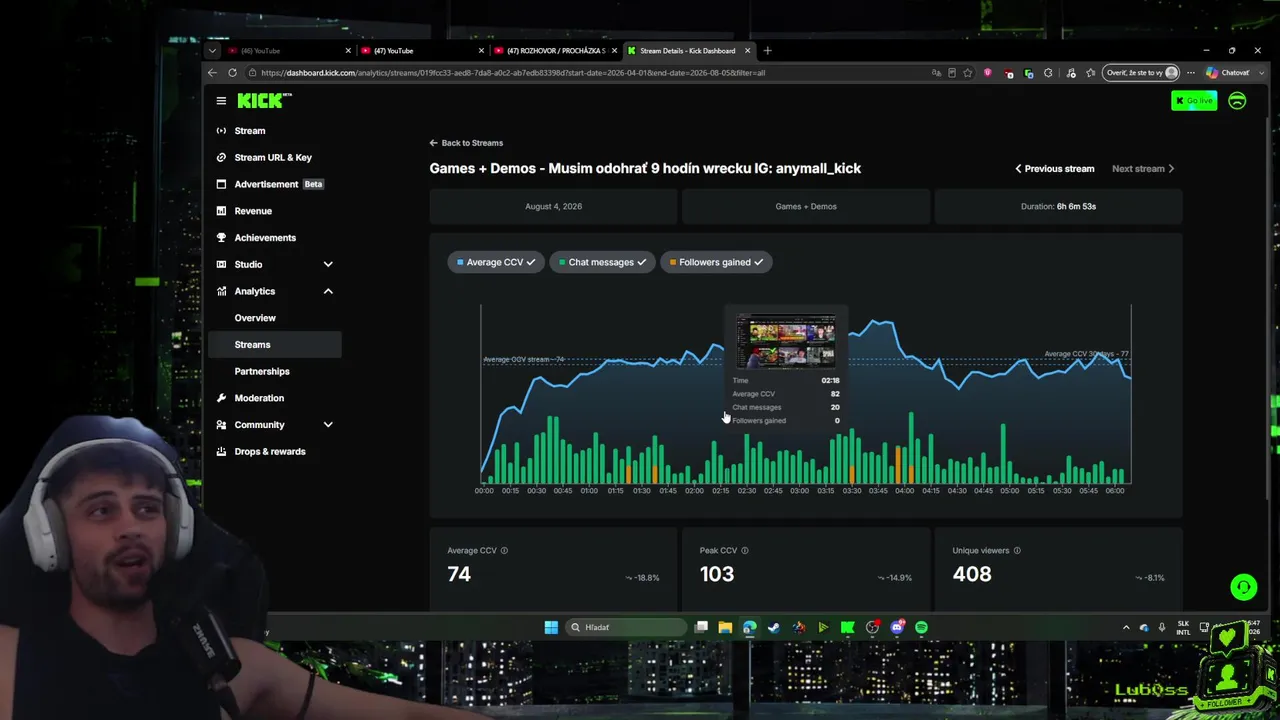The height and width of the screenshot is (720, 1280).
Task: Open a new browser tab
Action: 767,51
